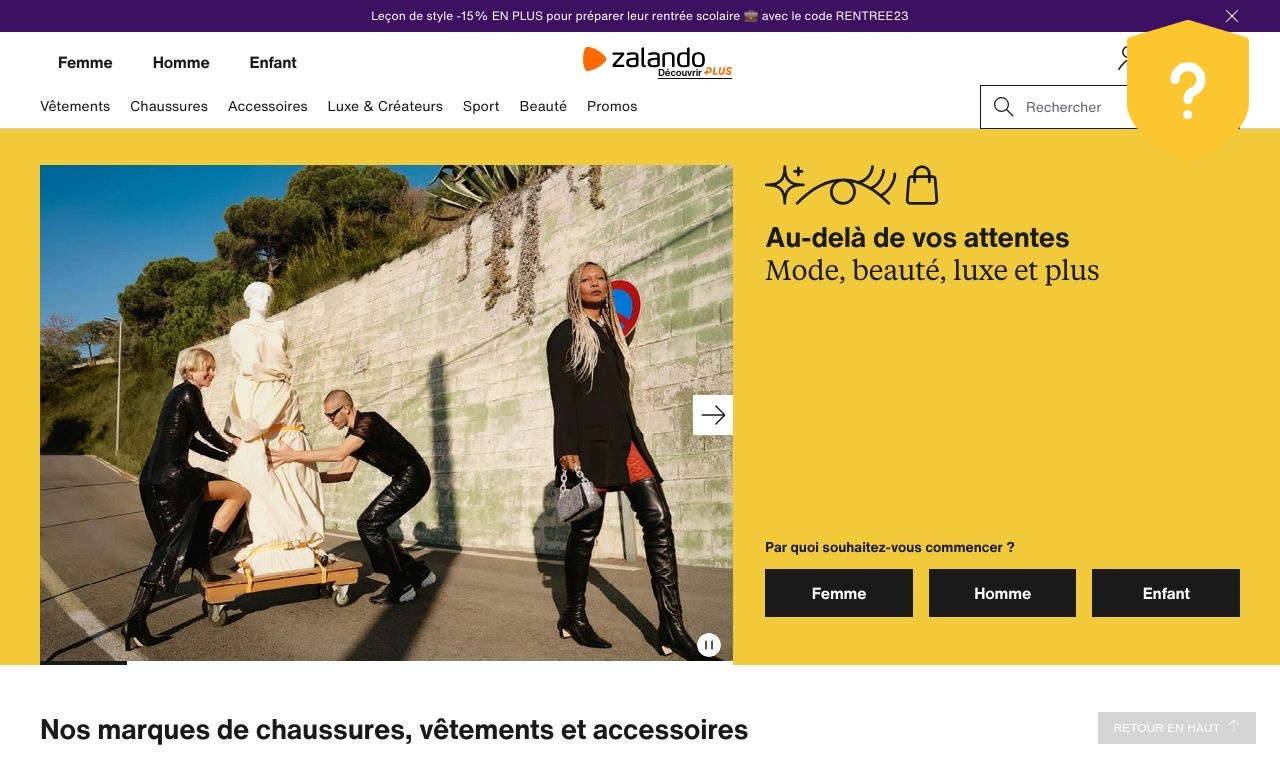The width and height of the screenshot is (1280, 768).
Task: Open the Promos menu item
Action: click(612, 106)
